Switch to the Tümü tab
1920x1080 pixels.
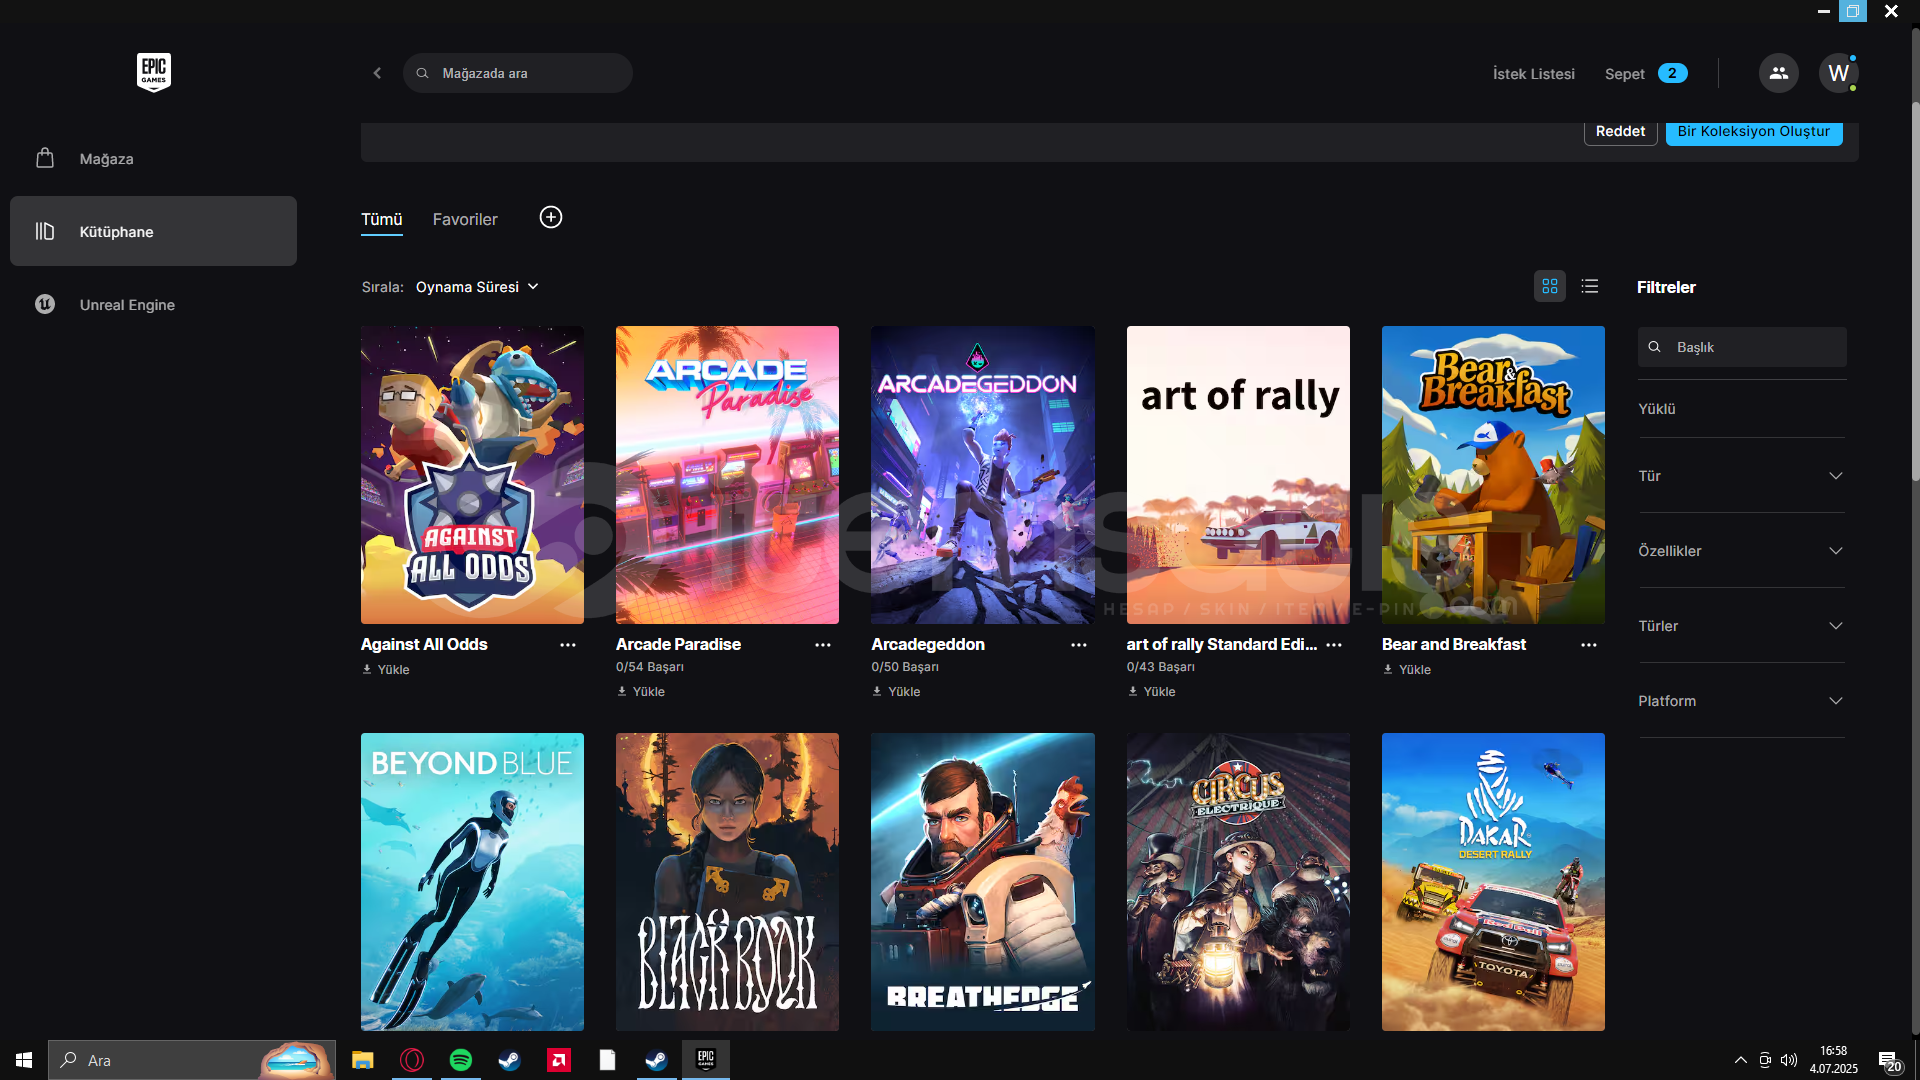click(382, 219)
